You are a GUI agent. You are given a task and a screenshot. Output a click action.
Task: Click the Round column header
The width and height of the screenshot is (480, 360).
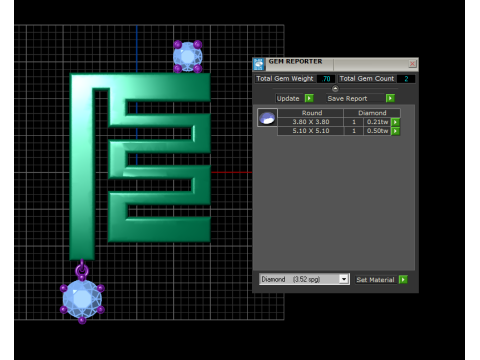(311, 113)
